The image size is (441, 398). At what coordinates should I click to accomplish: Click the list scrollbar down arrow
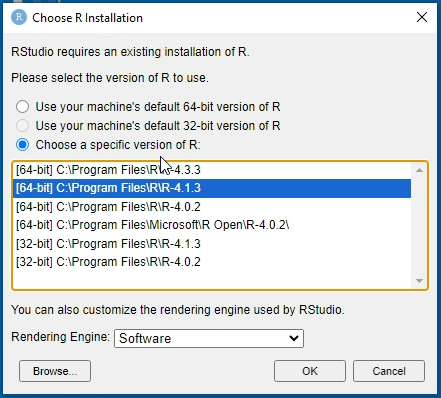[419, 281]
